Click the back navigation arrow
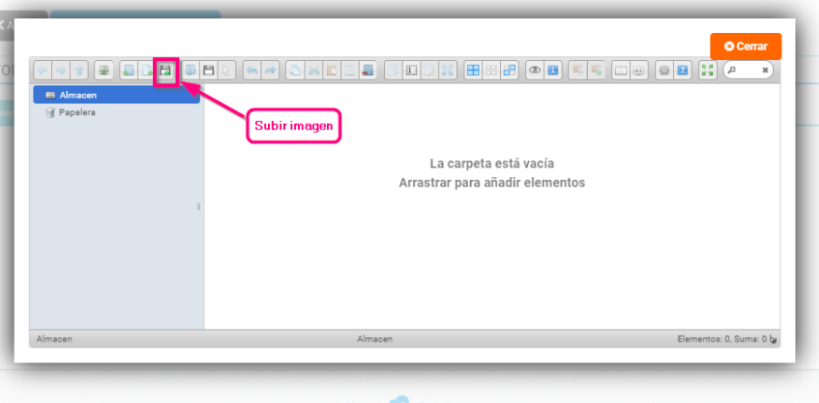The height and width of the screenshot is (403, 819). (43, 70)
